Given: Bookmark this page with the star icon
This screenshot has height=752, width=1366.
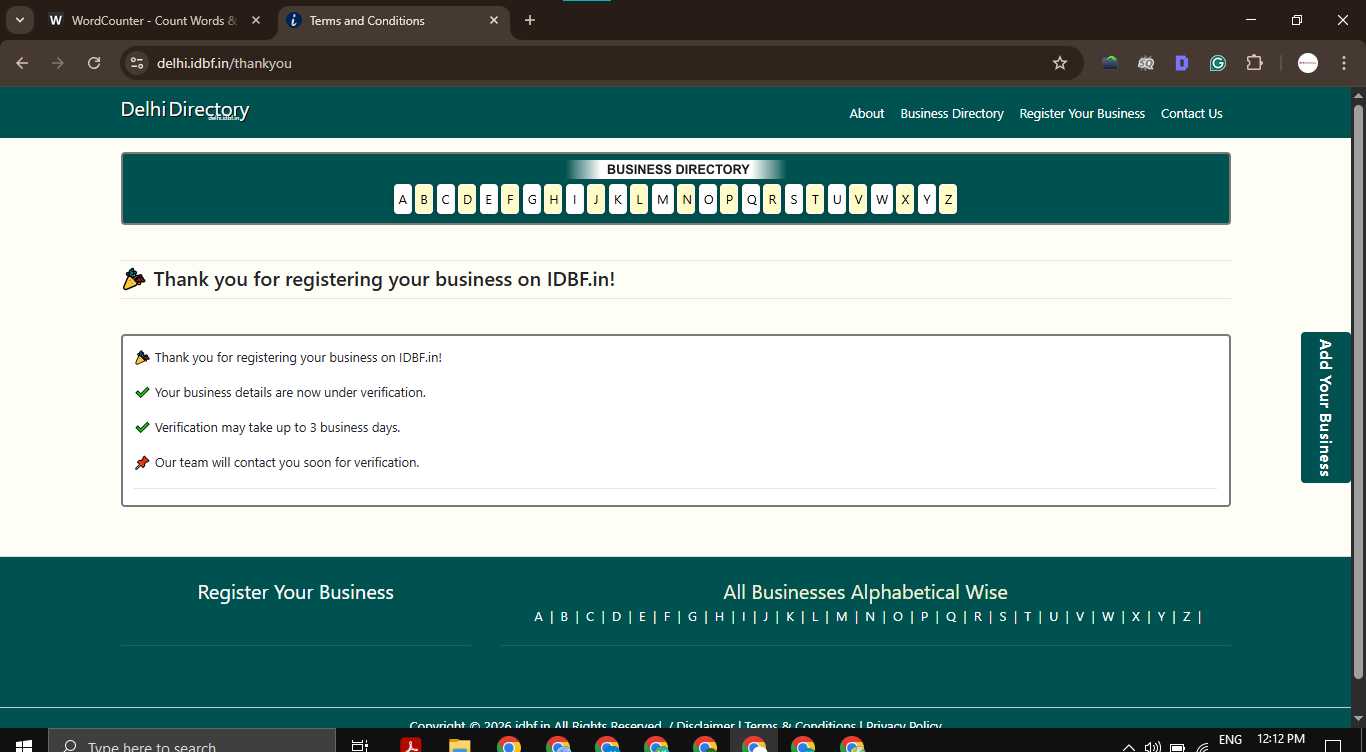Looking at the screenshot, I should tap(1060, 63).
